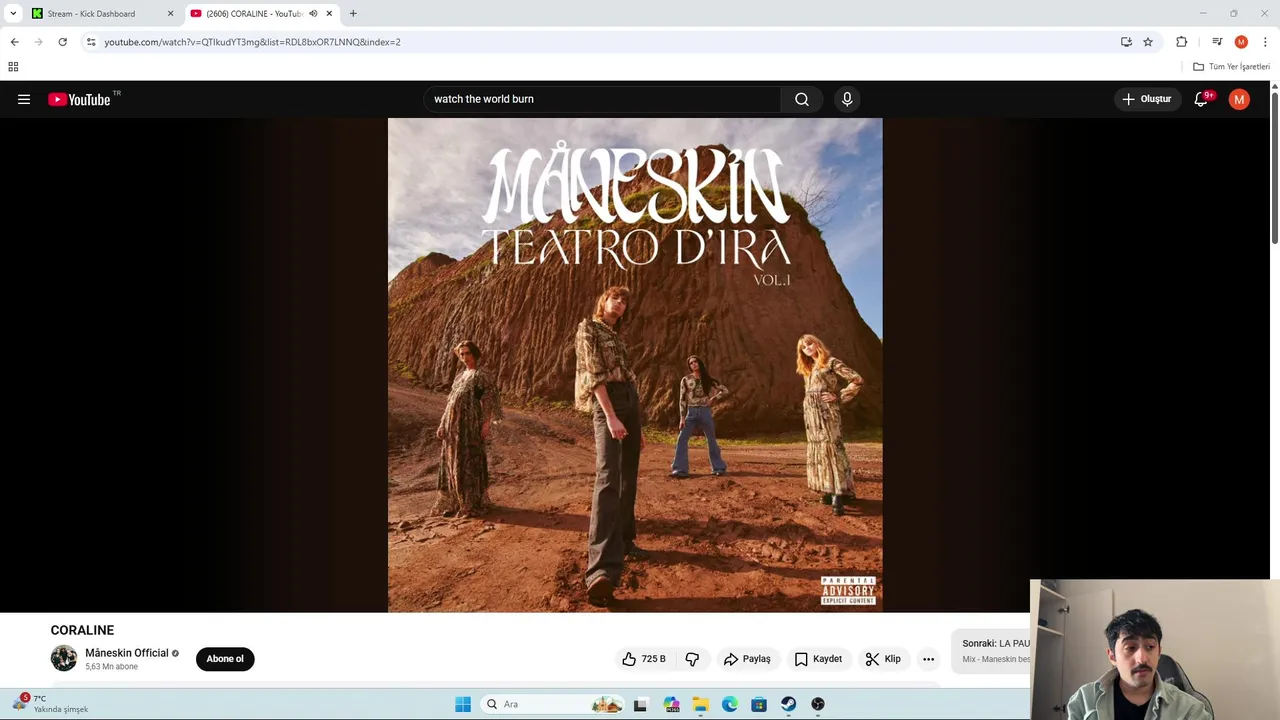Open the YouTube hamburger guide menu
Image resolution: width=1280 pixels, height=720 pixels.
[24, 99]
